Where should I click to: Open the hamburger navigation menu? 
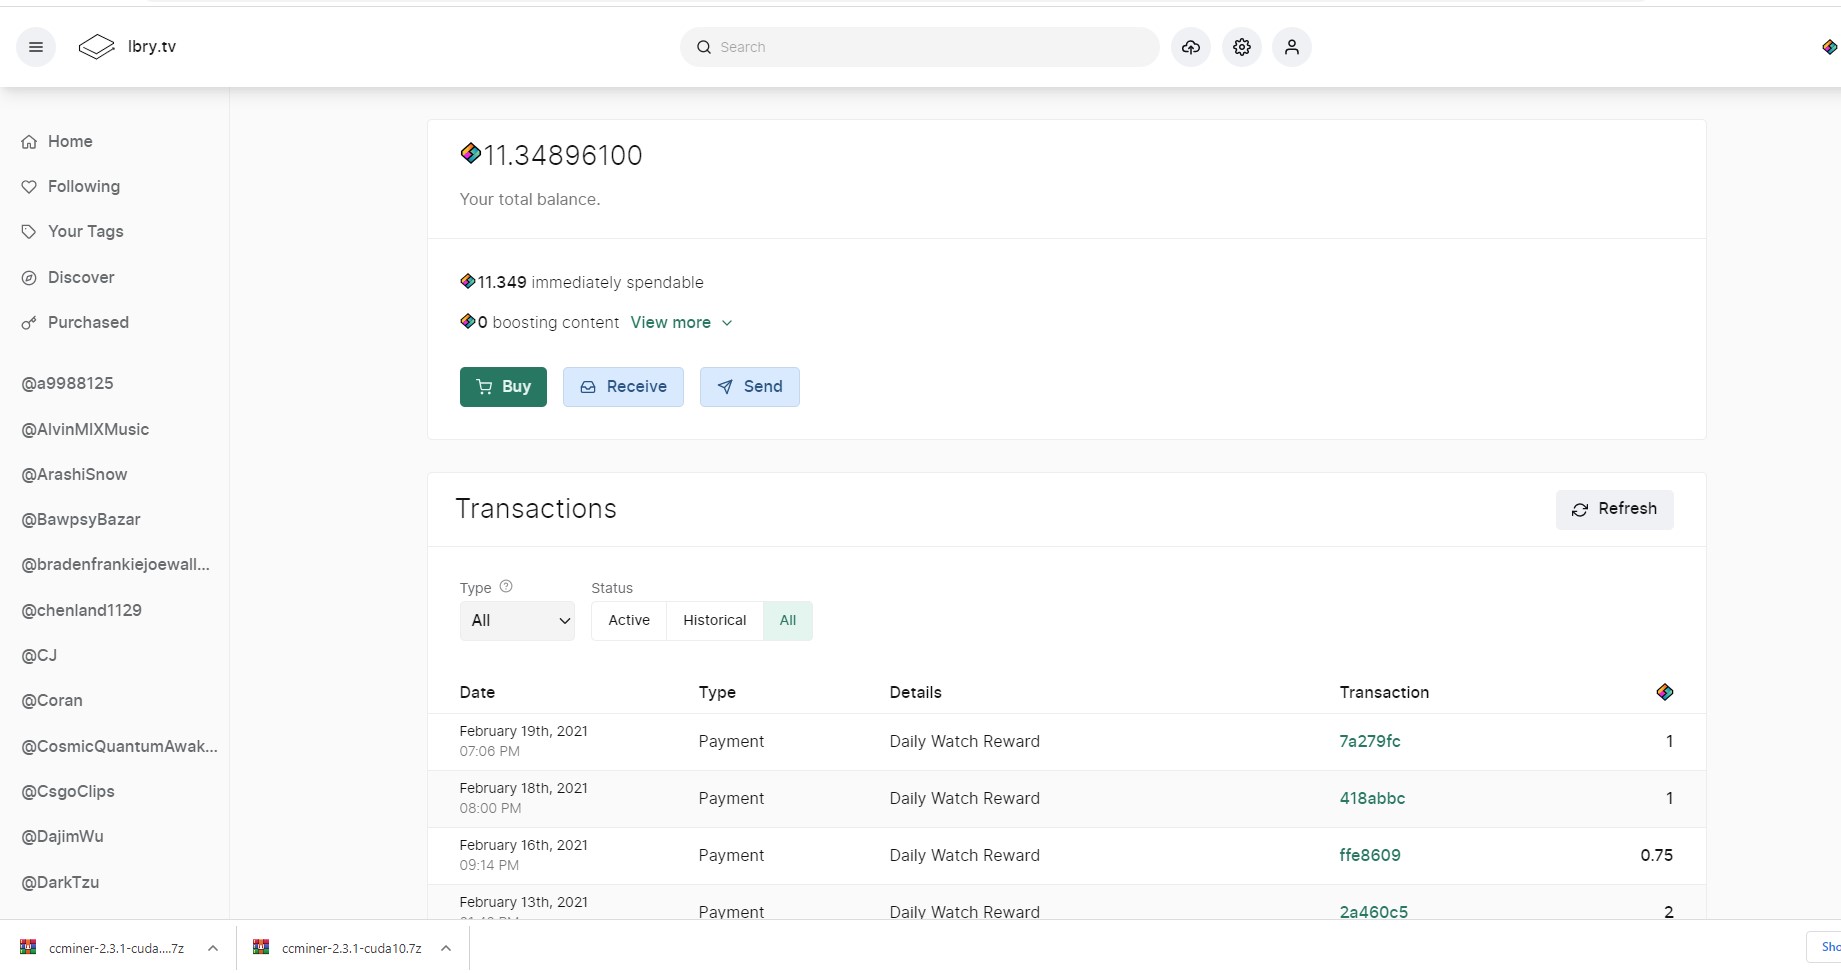(36, 47)
